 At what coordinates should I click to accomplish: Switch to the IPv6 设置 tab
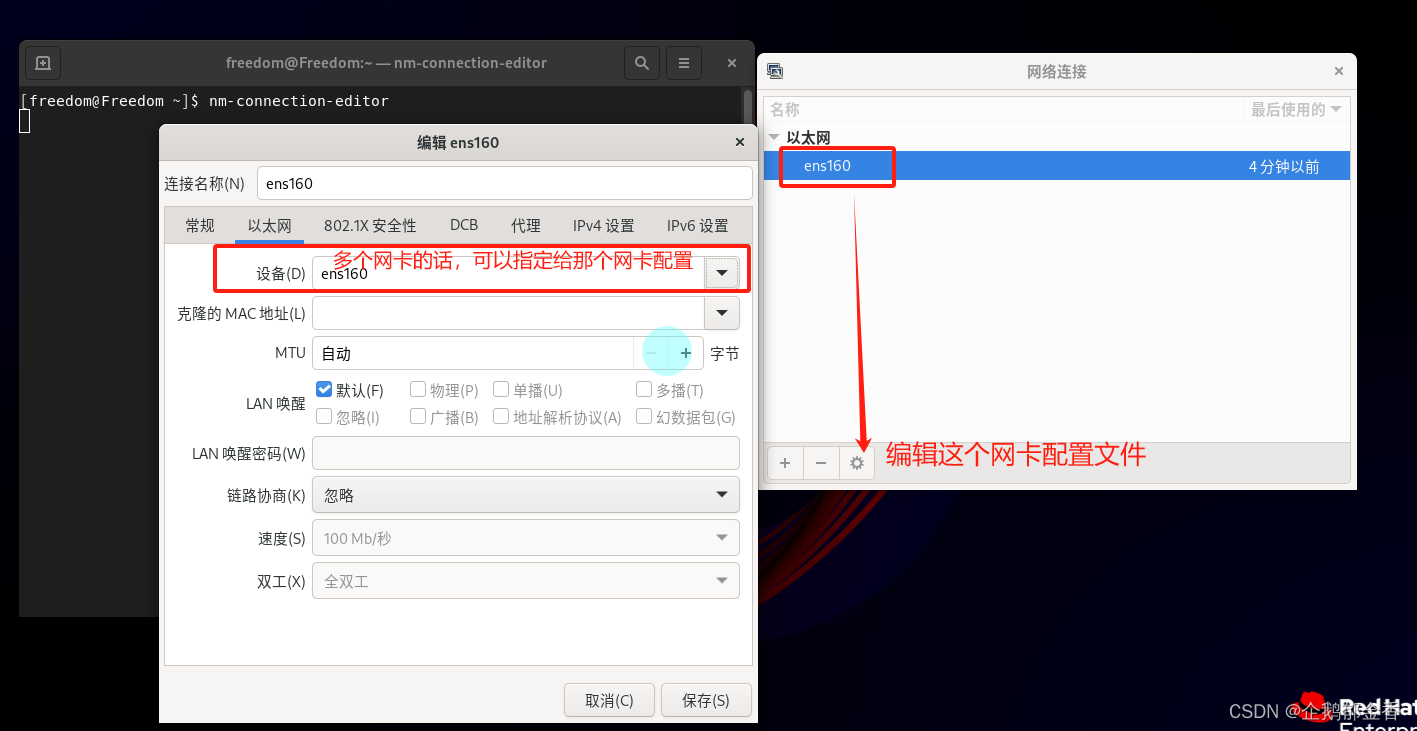point(698,226)
